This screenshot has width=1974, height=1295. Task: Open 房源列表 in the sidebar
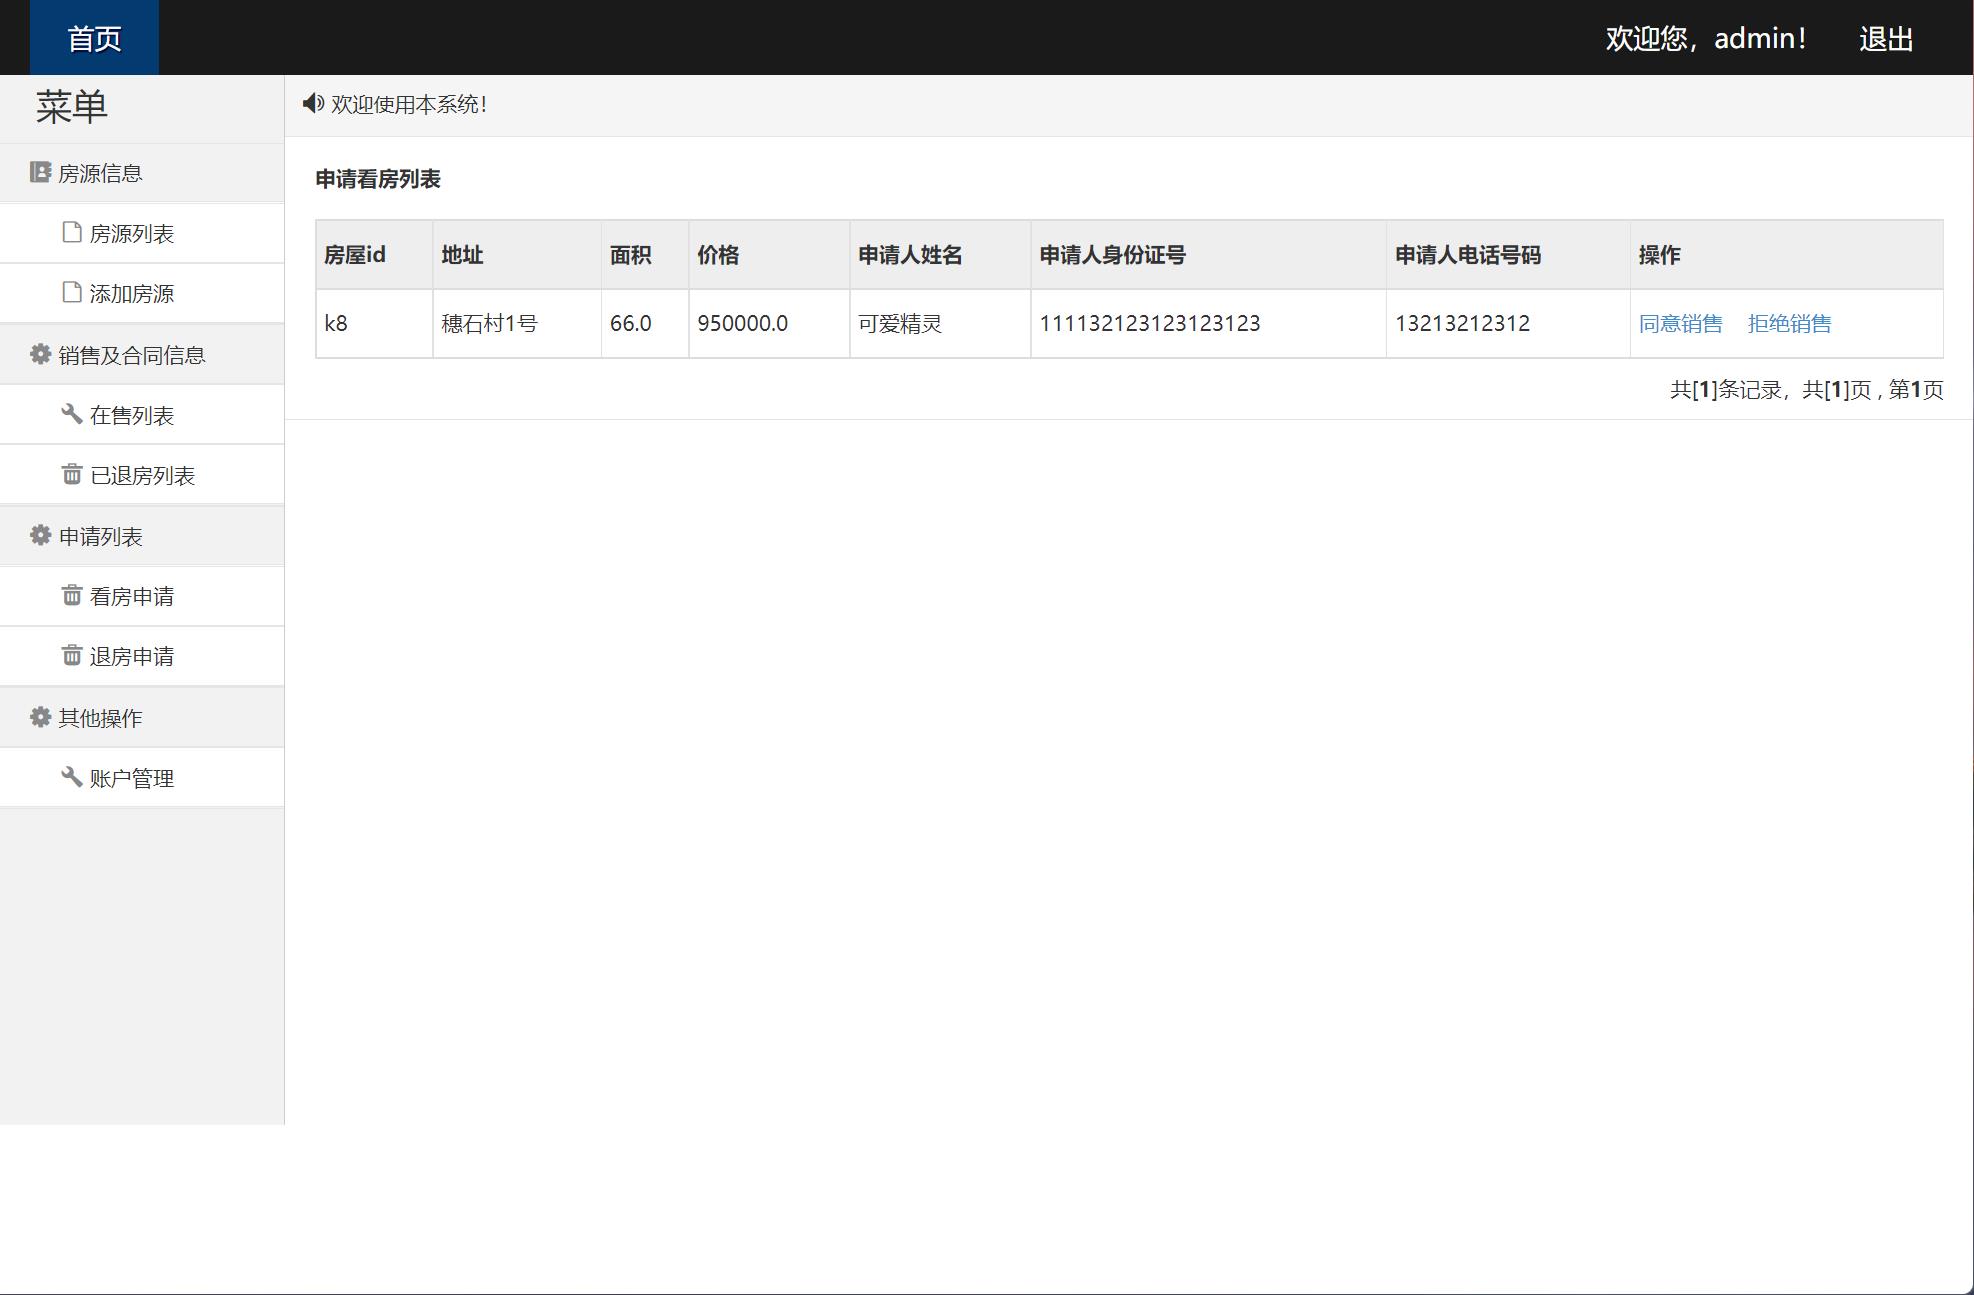131,234
